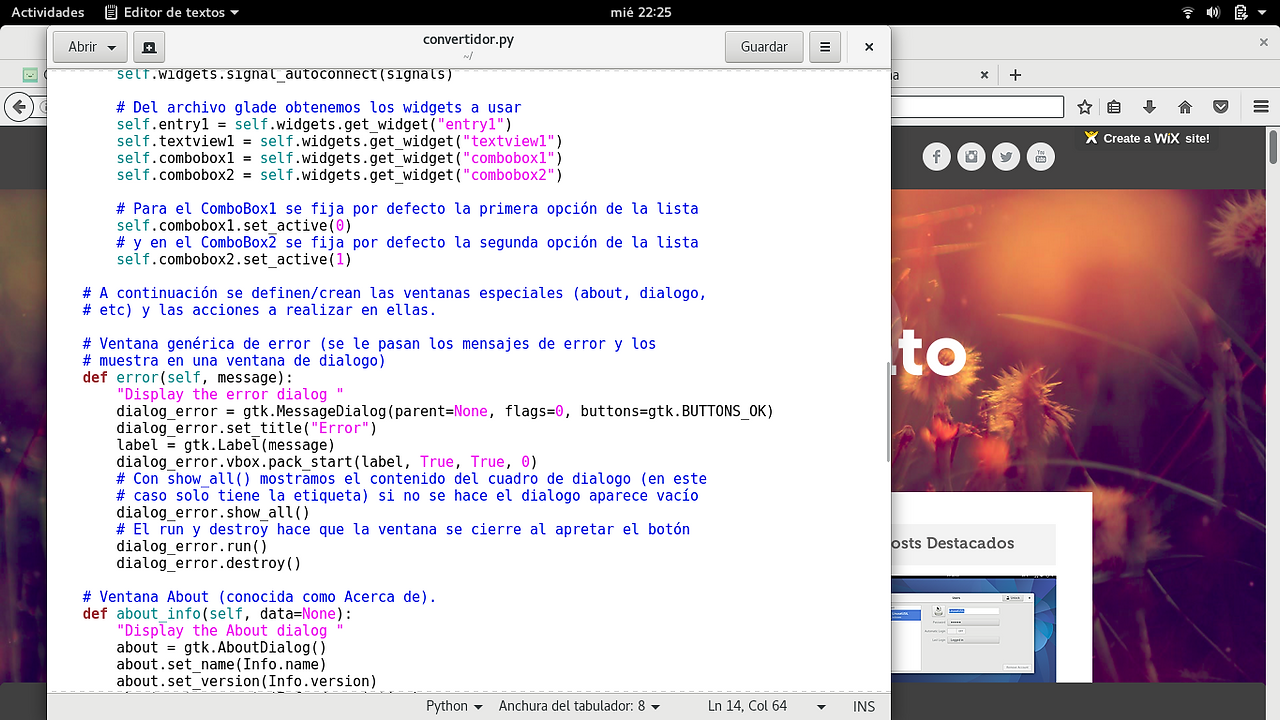
Task: Go back in the browser window
Action: 17,107
